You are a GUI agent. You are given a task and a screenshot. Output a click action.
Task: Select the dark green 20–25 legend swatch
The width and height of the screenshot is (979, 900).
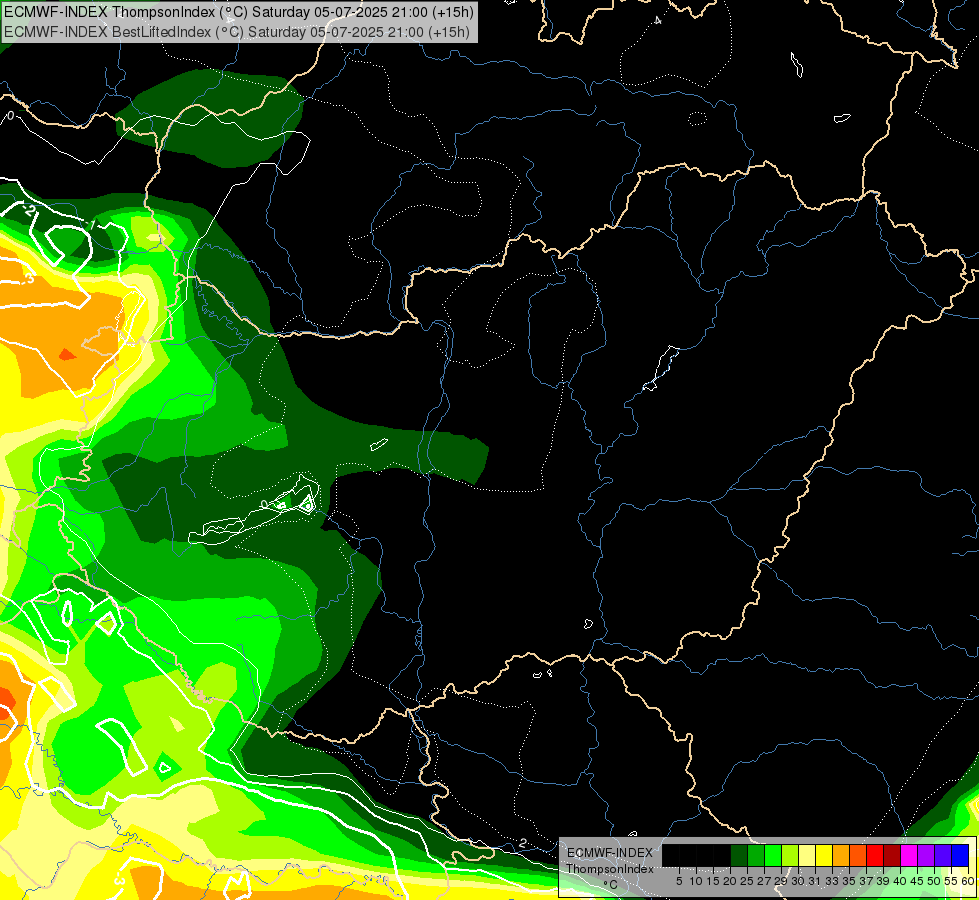pos(739,855)
